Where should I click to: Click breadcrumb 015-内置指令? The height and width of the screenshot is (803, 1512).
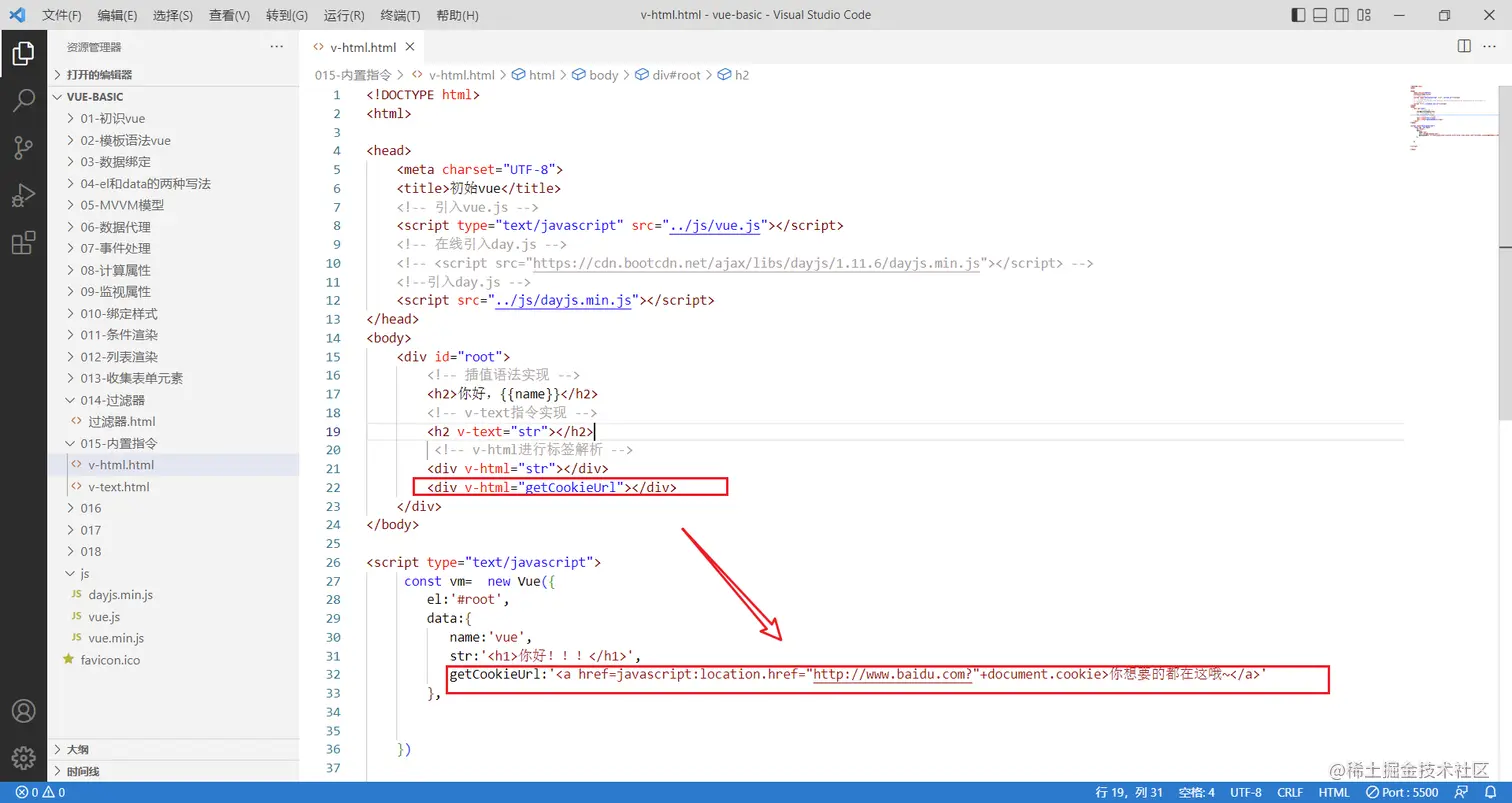point(353,75)
